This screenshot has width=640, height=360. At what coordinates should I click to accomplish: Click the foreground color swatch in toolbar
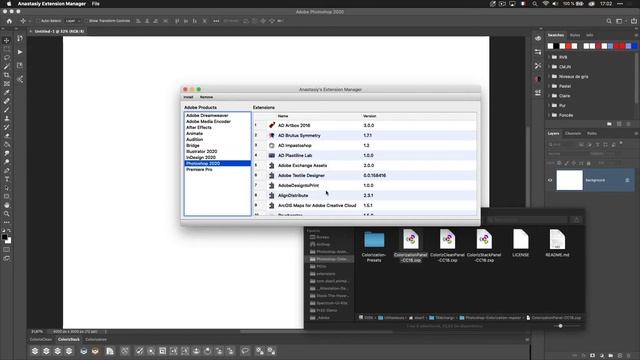4,236
